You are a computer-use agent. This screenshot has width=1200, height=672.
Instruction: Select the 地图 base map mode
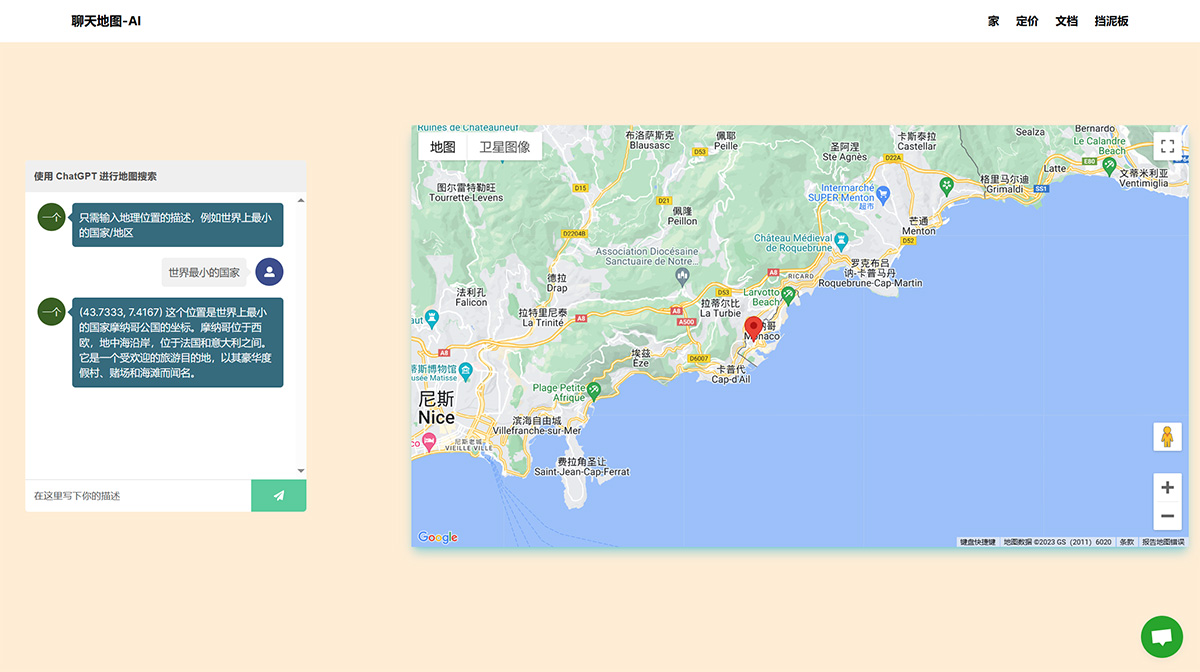click(444, 146)
